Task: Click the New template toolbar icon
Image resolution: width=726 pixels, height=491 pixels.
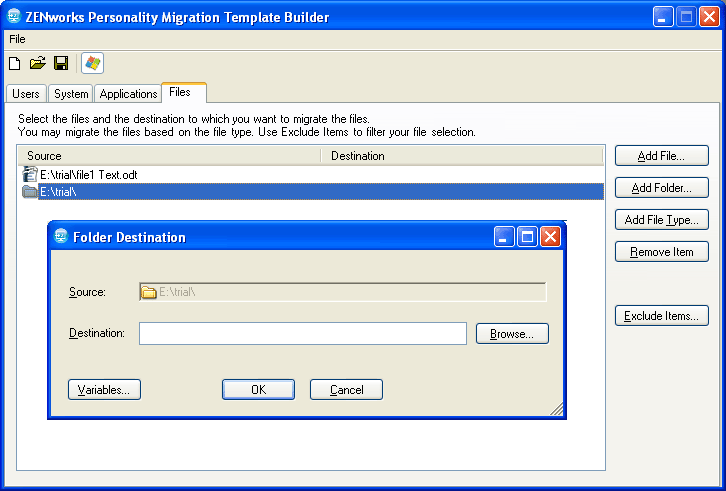Action: (15, 63)
